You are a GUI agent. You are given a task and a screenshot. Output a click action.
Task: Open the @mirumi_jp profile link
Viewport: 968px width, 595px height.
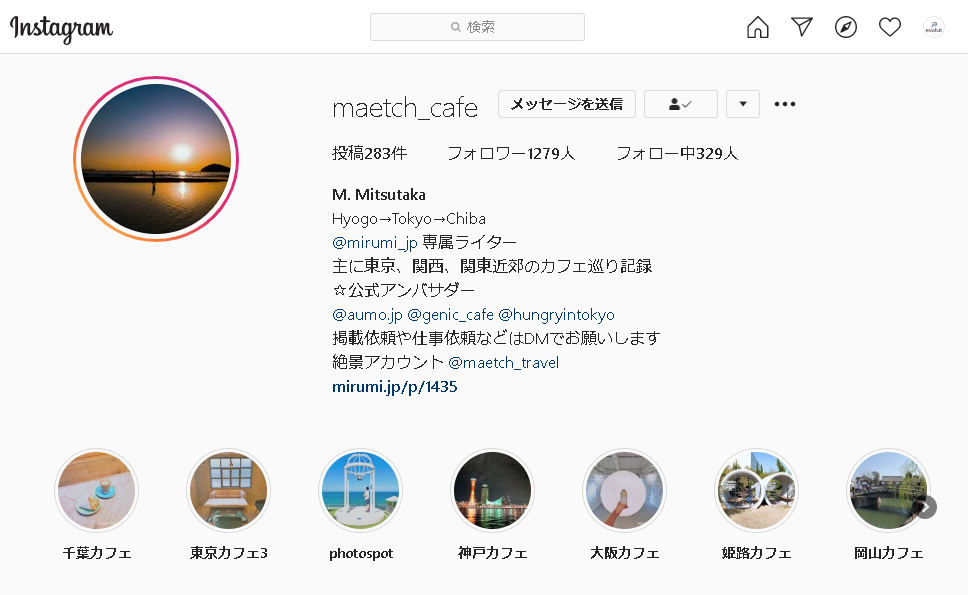point(375,243)
